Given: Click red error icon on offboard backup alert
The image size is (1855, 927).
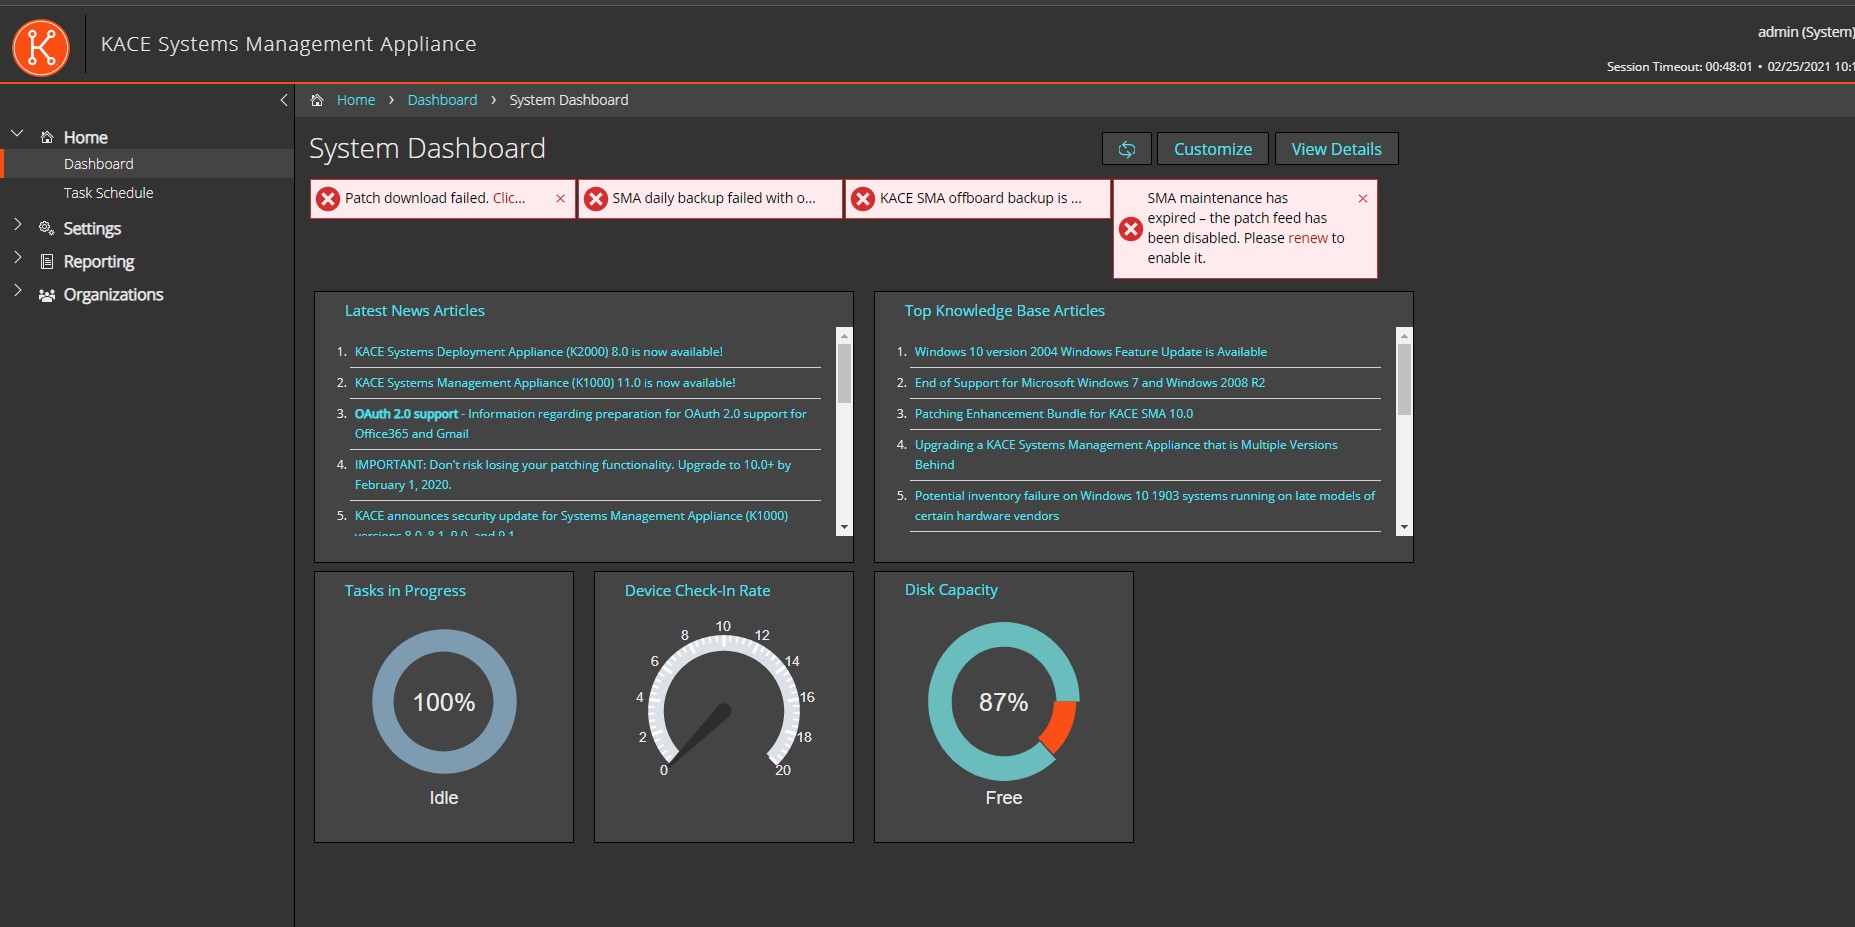Looking at the screenshot, I should (x=863, y=199).
